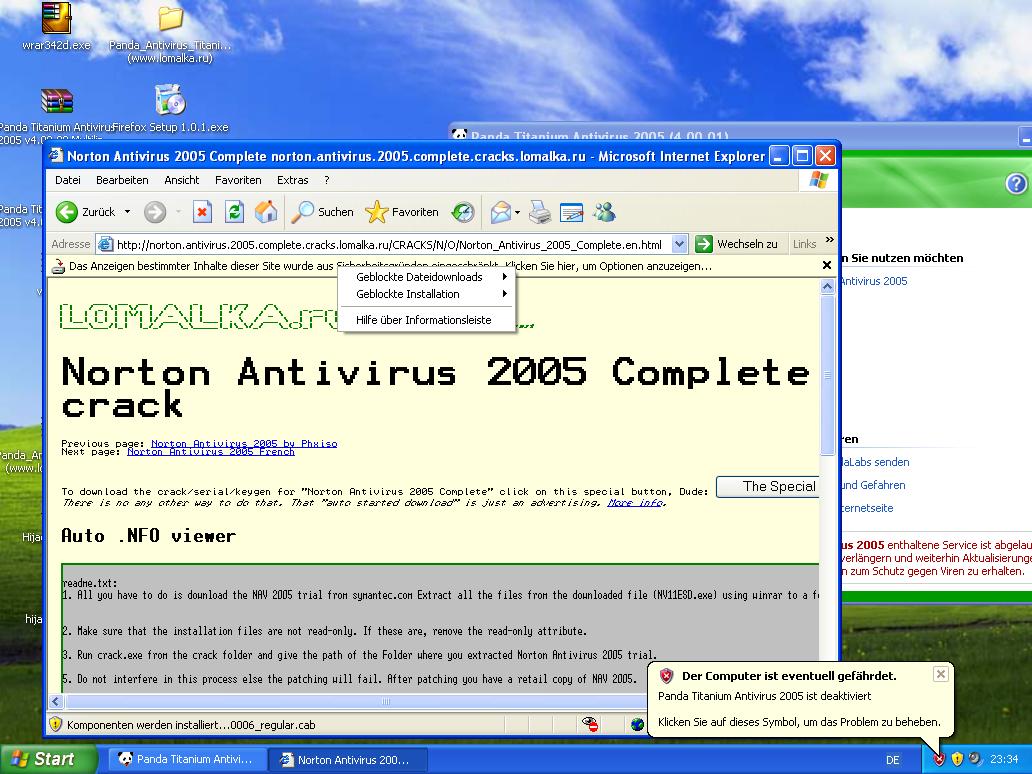This screenshot has width=1032, height=774.
Task: Open the Bearbeiten menu
Action: tap(122, 180)
